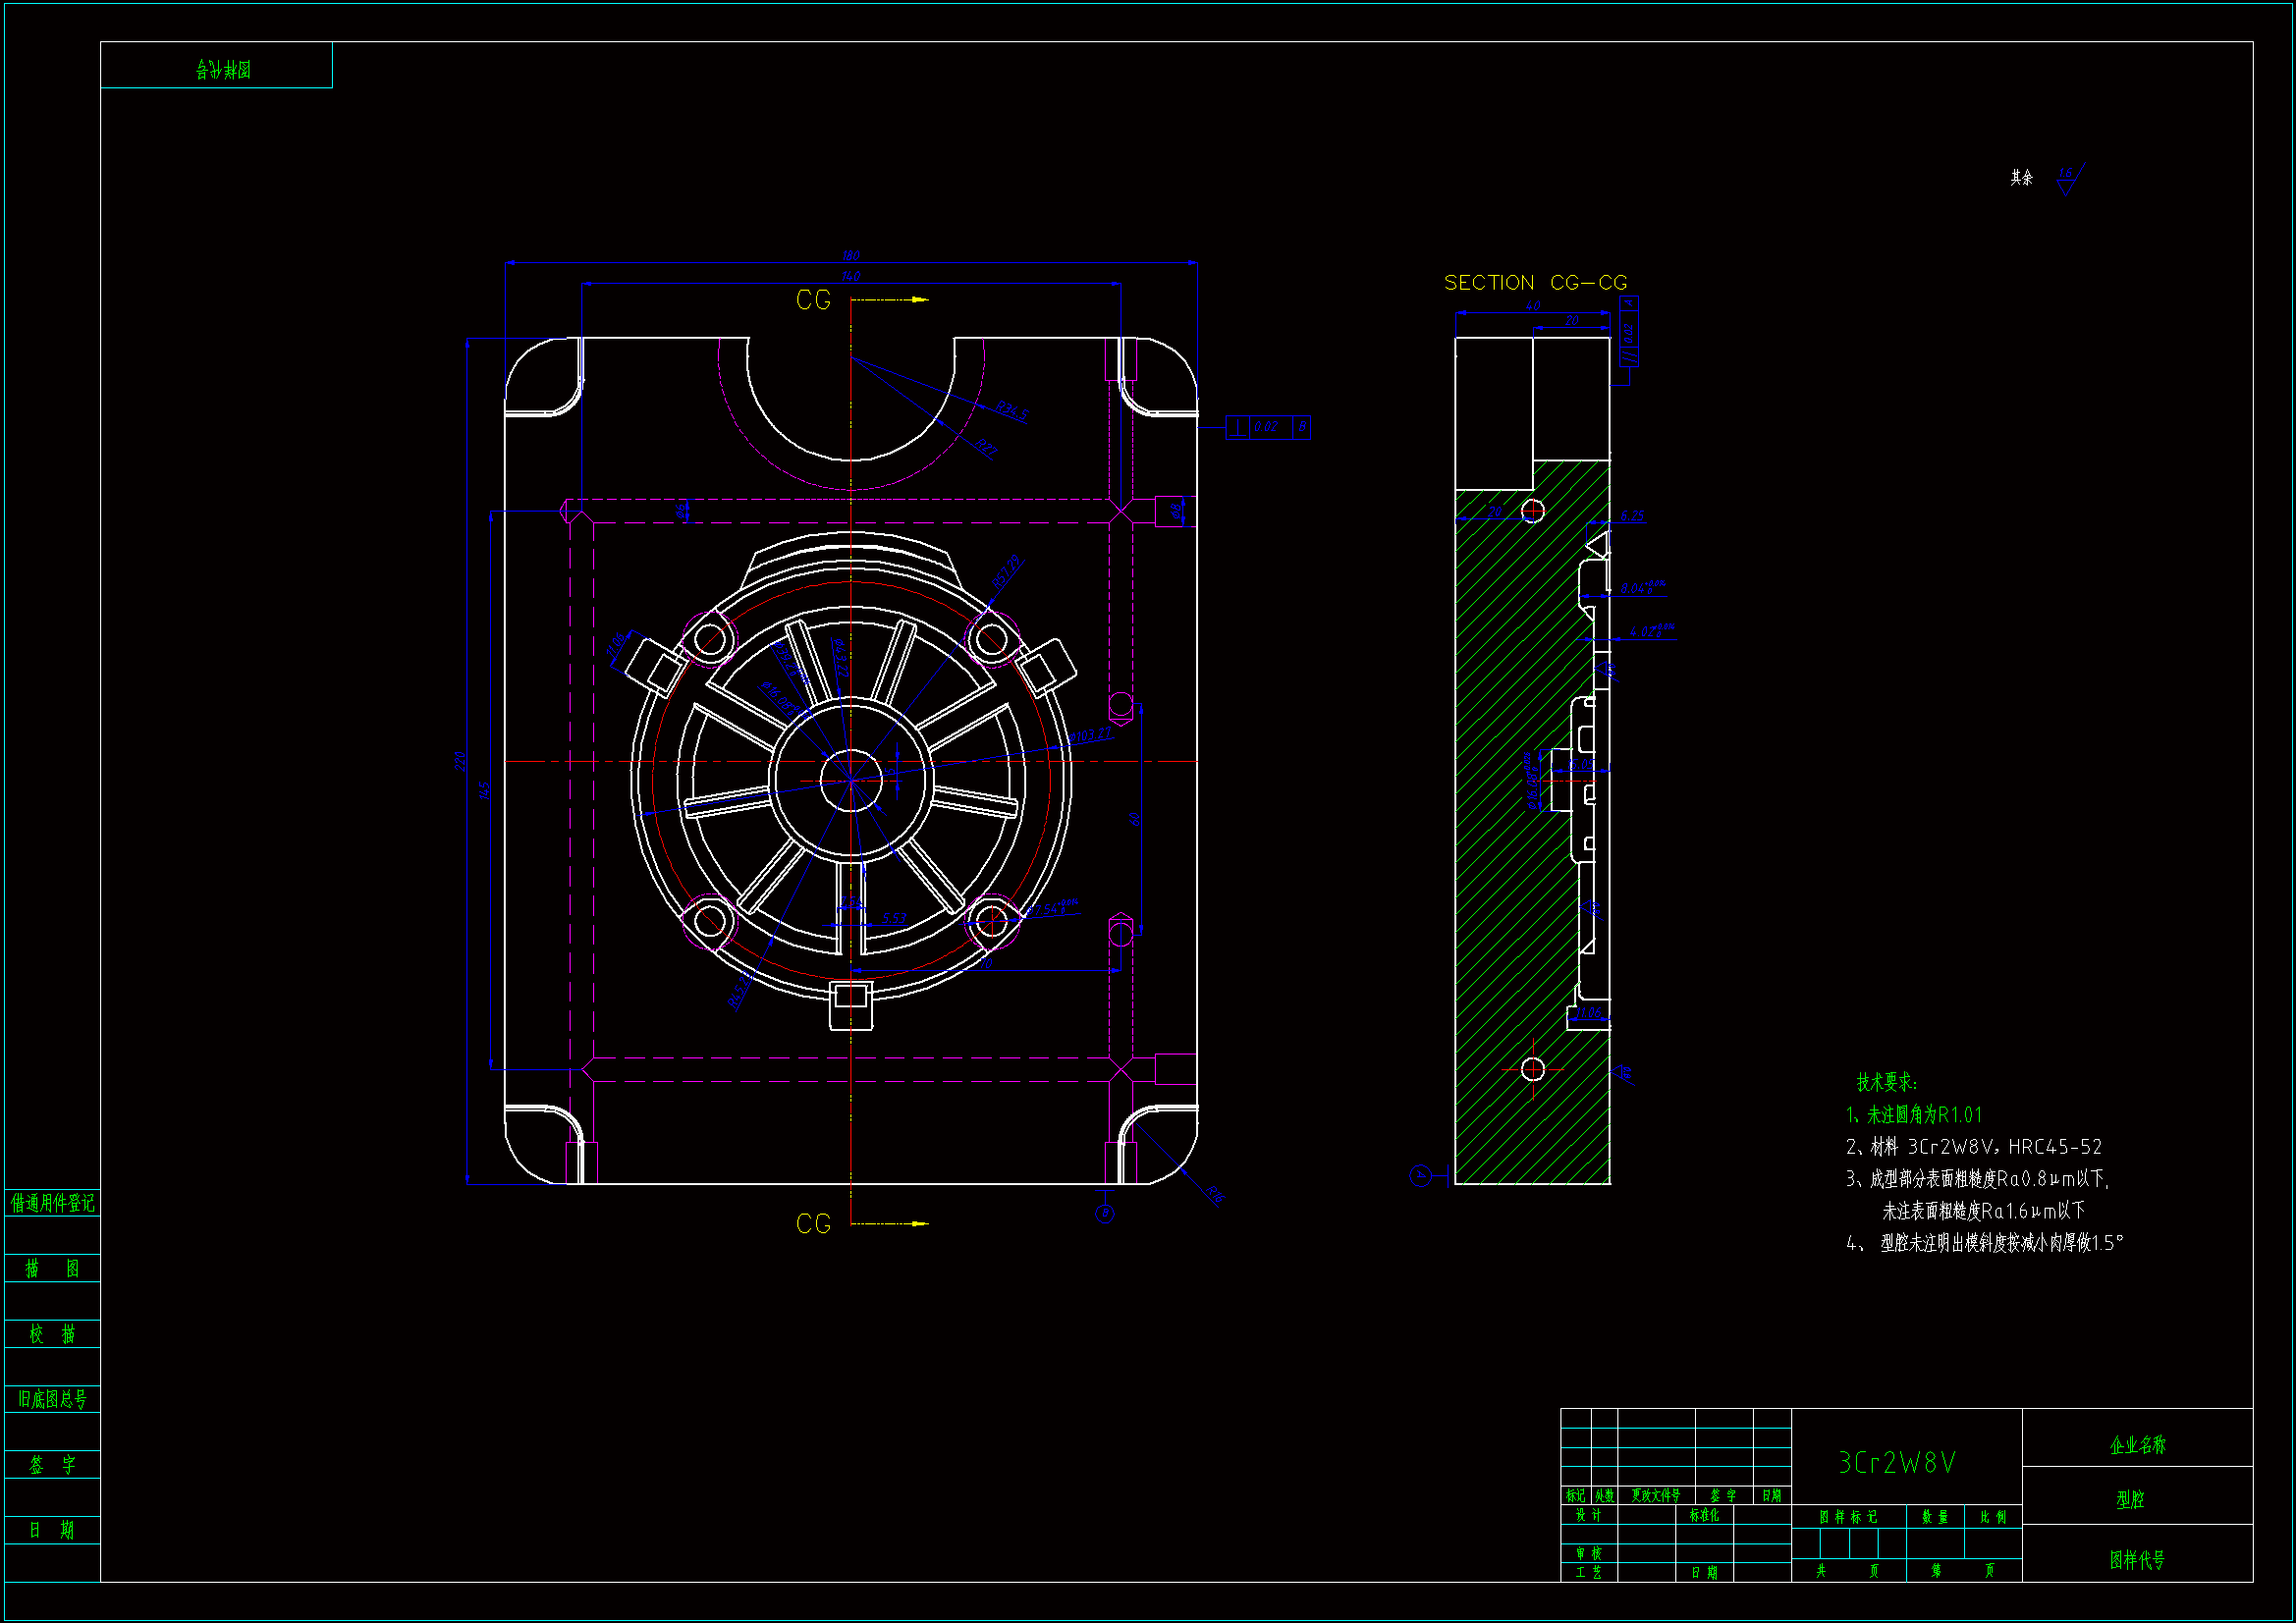Click the 技术要求 heading text
The width and height of the screenshot is (2296, 1623).
click(1886, 1082)
